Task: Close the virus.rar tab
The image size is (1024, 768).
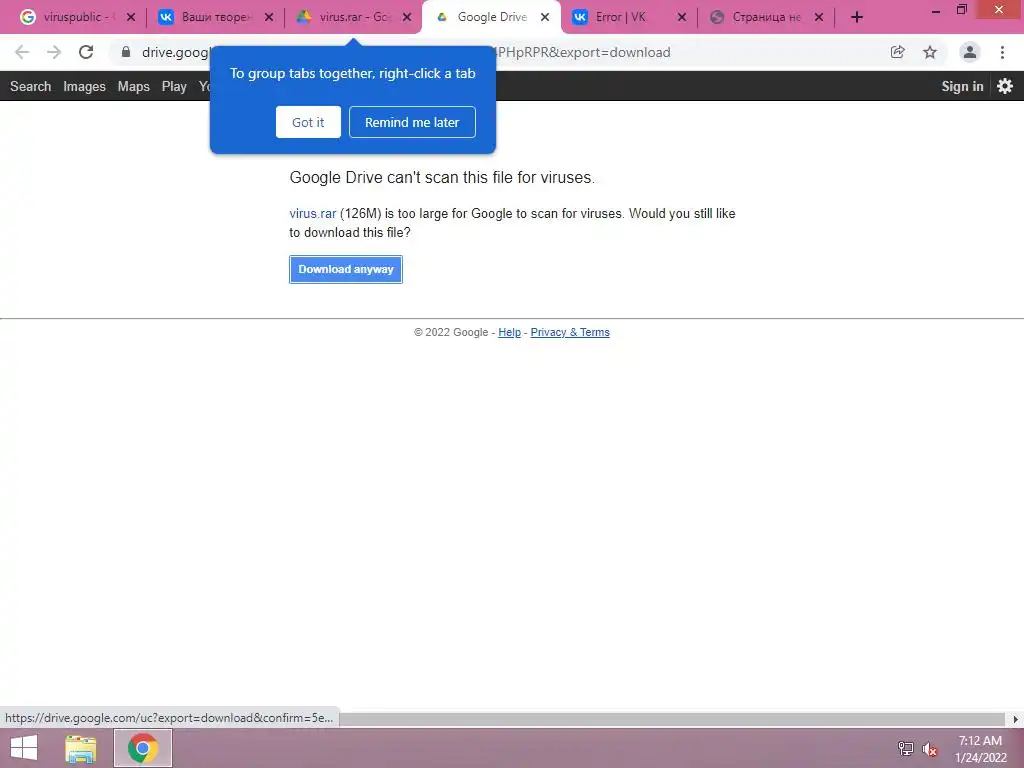Action: click(407, 18)
